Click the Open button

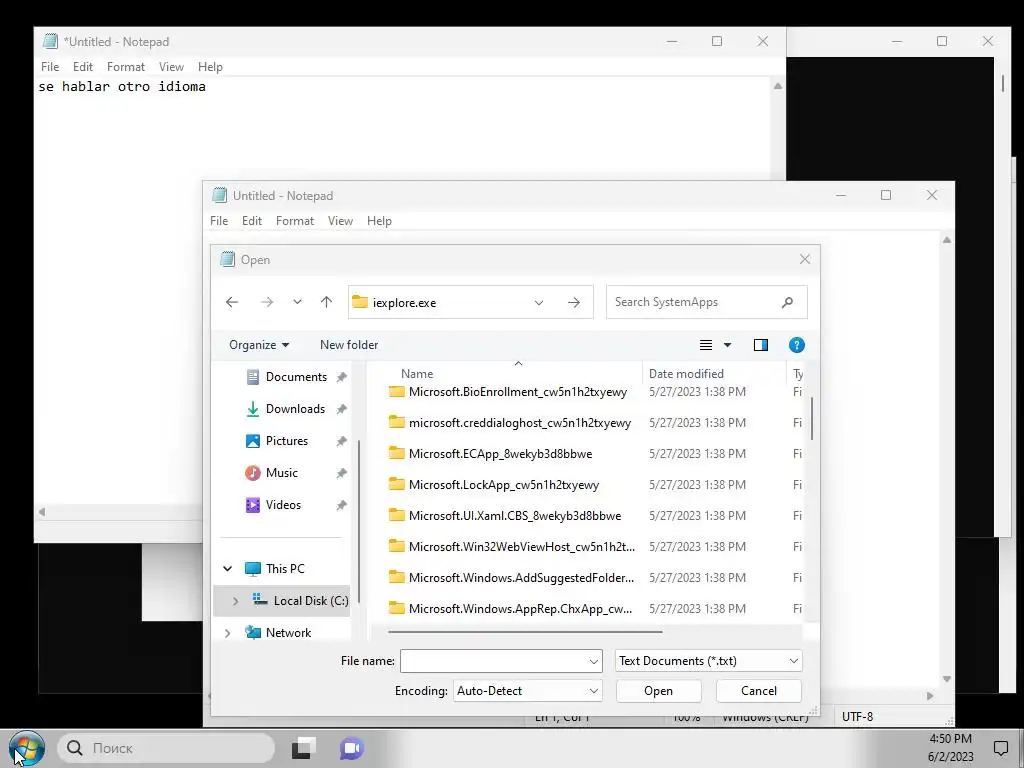tap(658, 691)
